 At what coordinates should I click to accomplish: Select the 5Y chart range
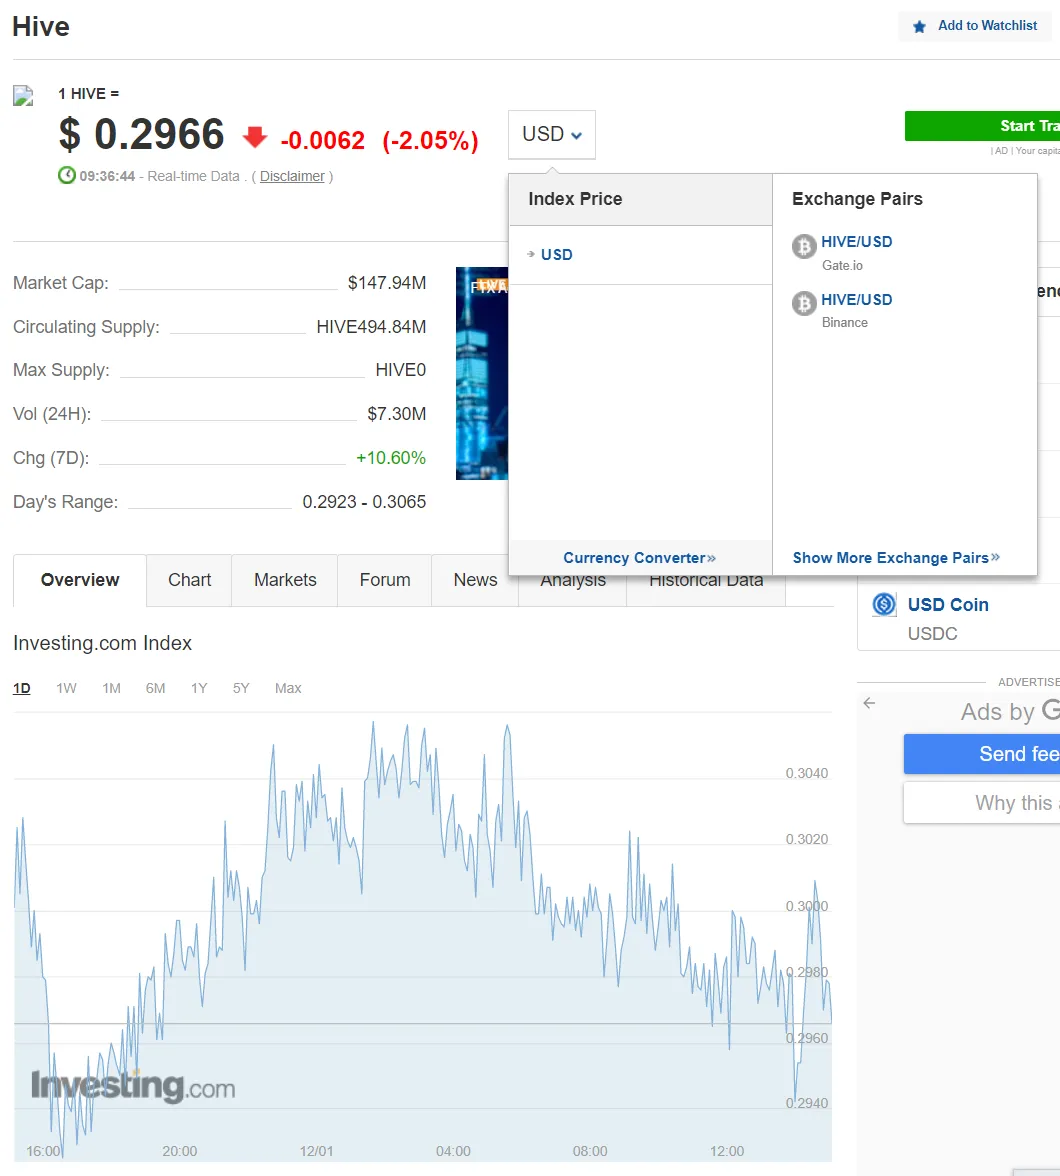click(241, 688)
